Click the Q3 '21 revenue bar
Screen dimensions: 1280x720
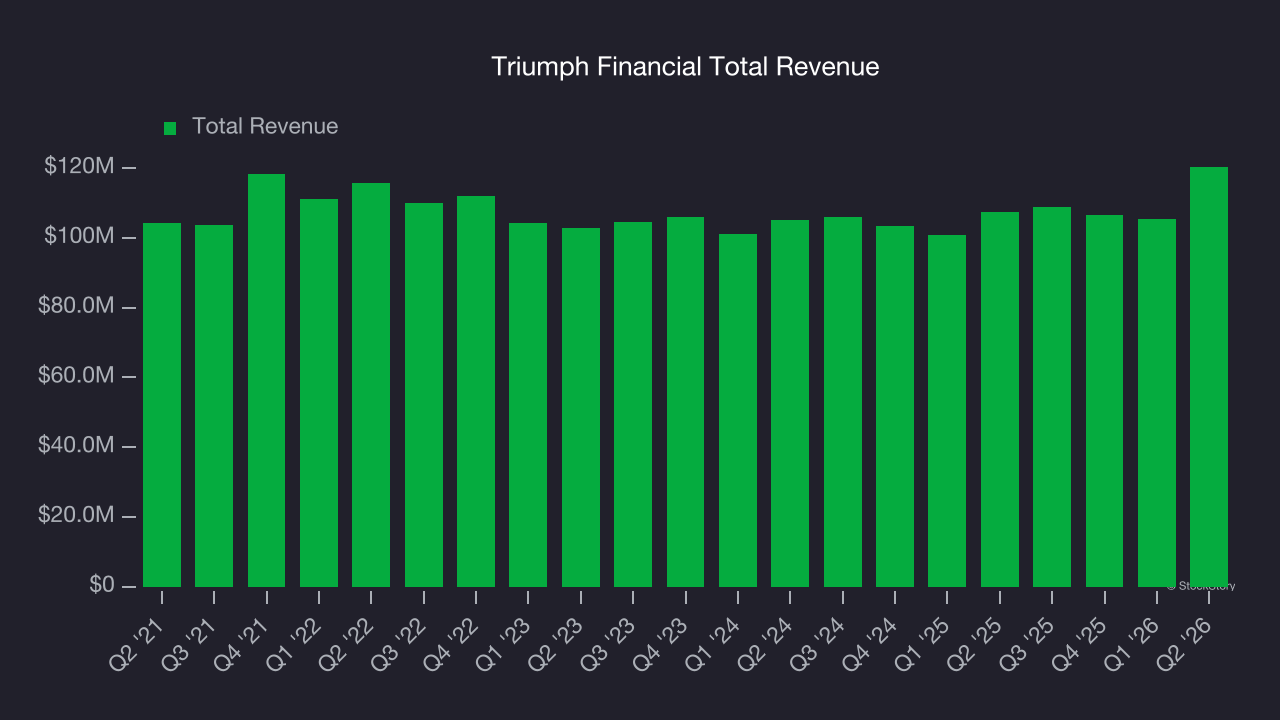coord(214,406)
